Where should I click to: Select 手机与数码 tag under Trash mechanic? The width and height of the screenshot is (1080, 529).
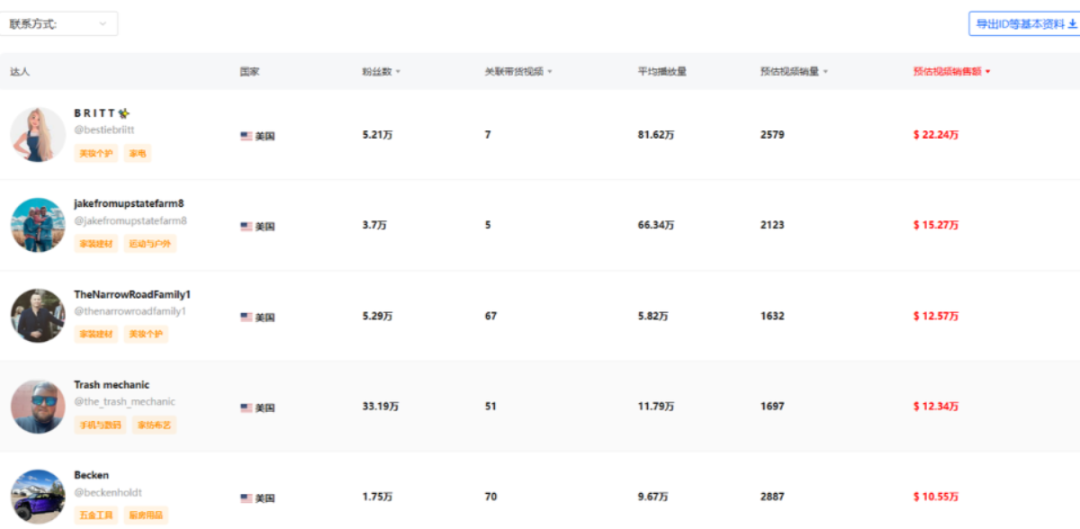(101, 425)
